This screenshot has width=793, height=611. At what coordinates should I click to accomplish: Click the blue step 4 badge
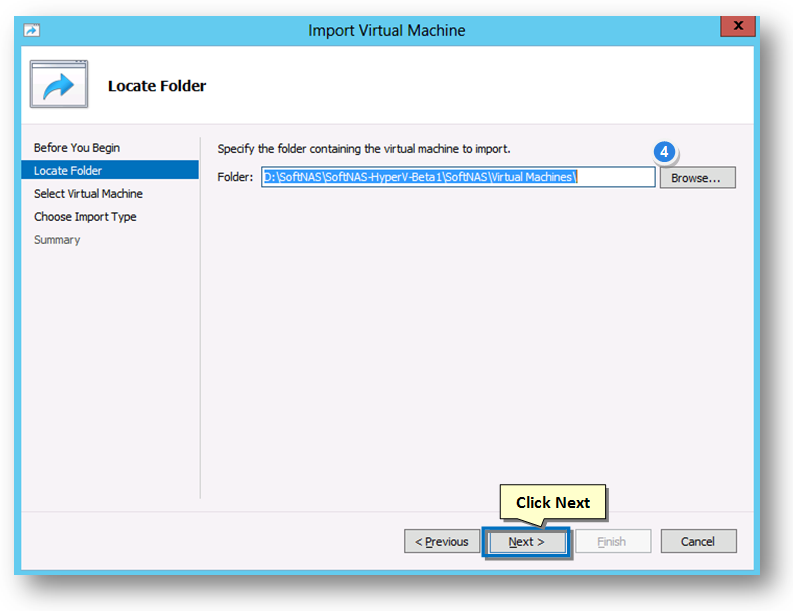point(664,152)
